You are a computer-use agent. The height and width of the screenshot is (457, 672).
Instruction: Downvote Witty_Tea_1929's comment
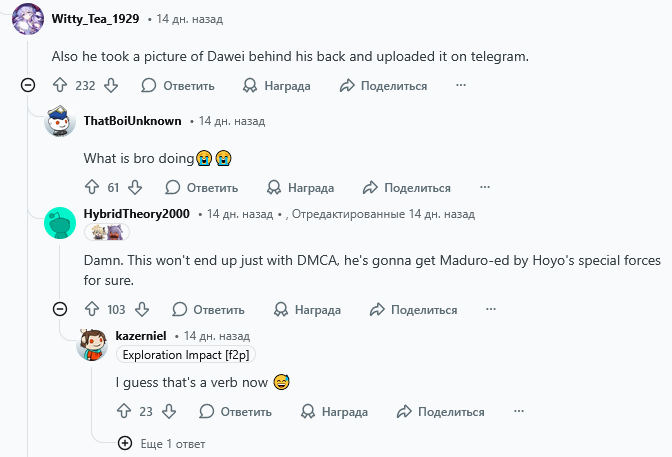(111, 86)
